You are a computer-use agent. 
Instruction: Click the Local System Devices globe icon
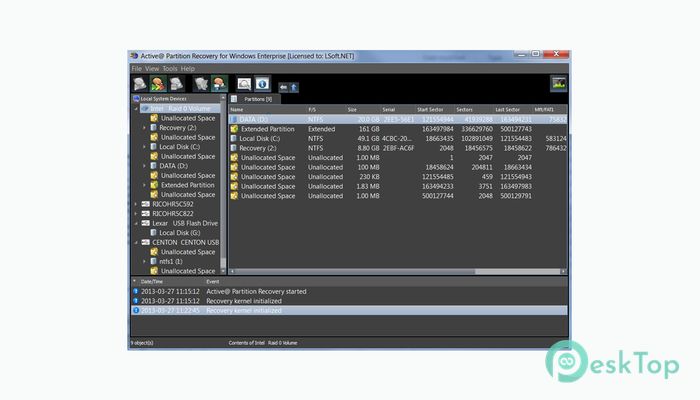coord(136,99)
